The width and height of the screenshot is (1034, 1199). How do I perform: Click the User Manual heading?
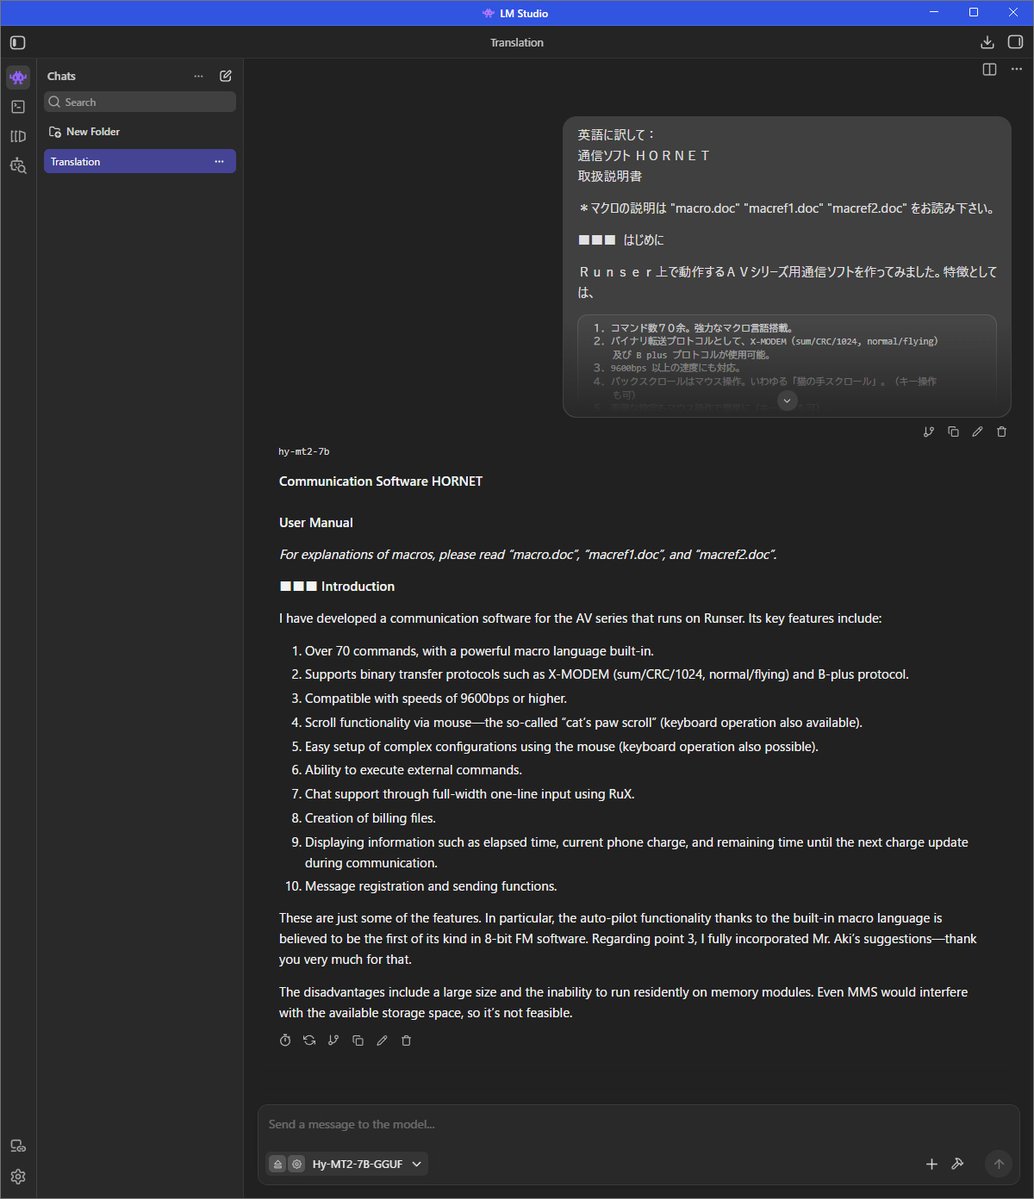click(x=316, y=522)
